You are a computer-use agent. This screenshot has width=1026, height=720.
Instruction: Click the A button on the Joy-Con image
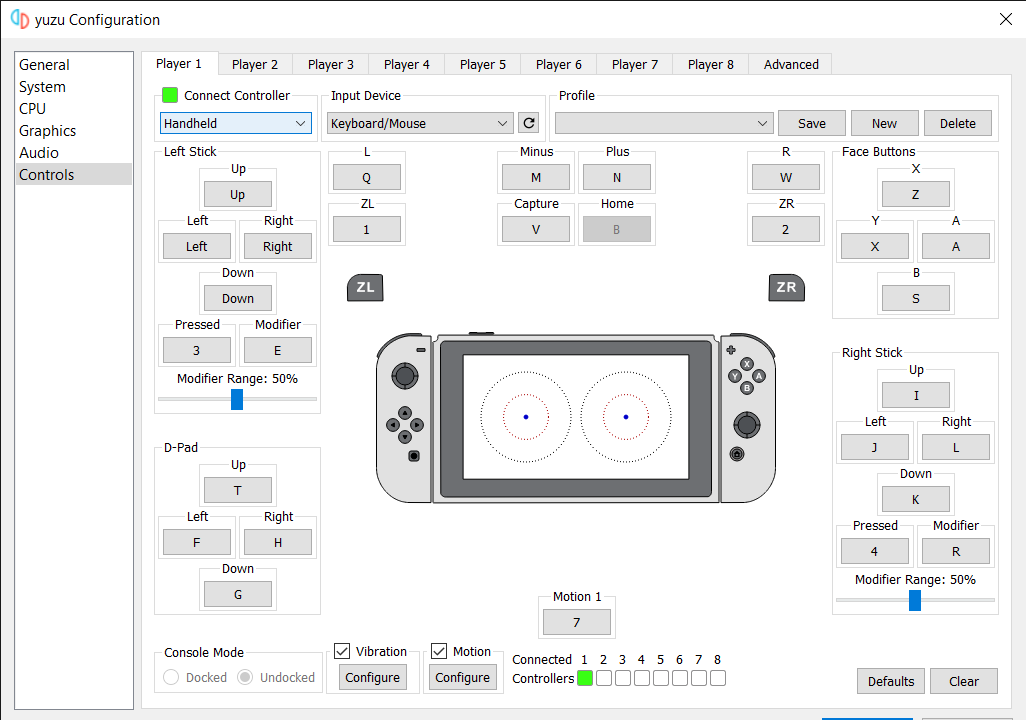point(759,376)
